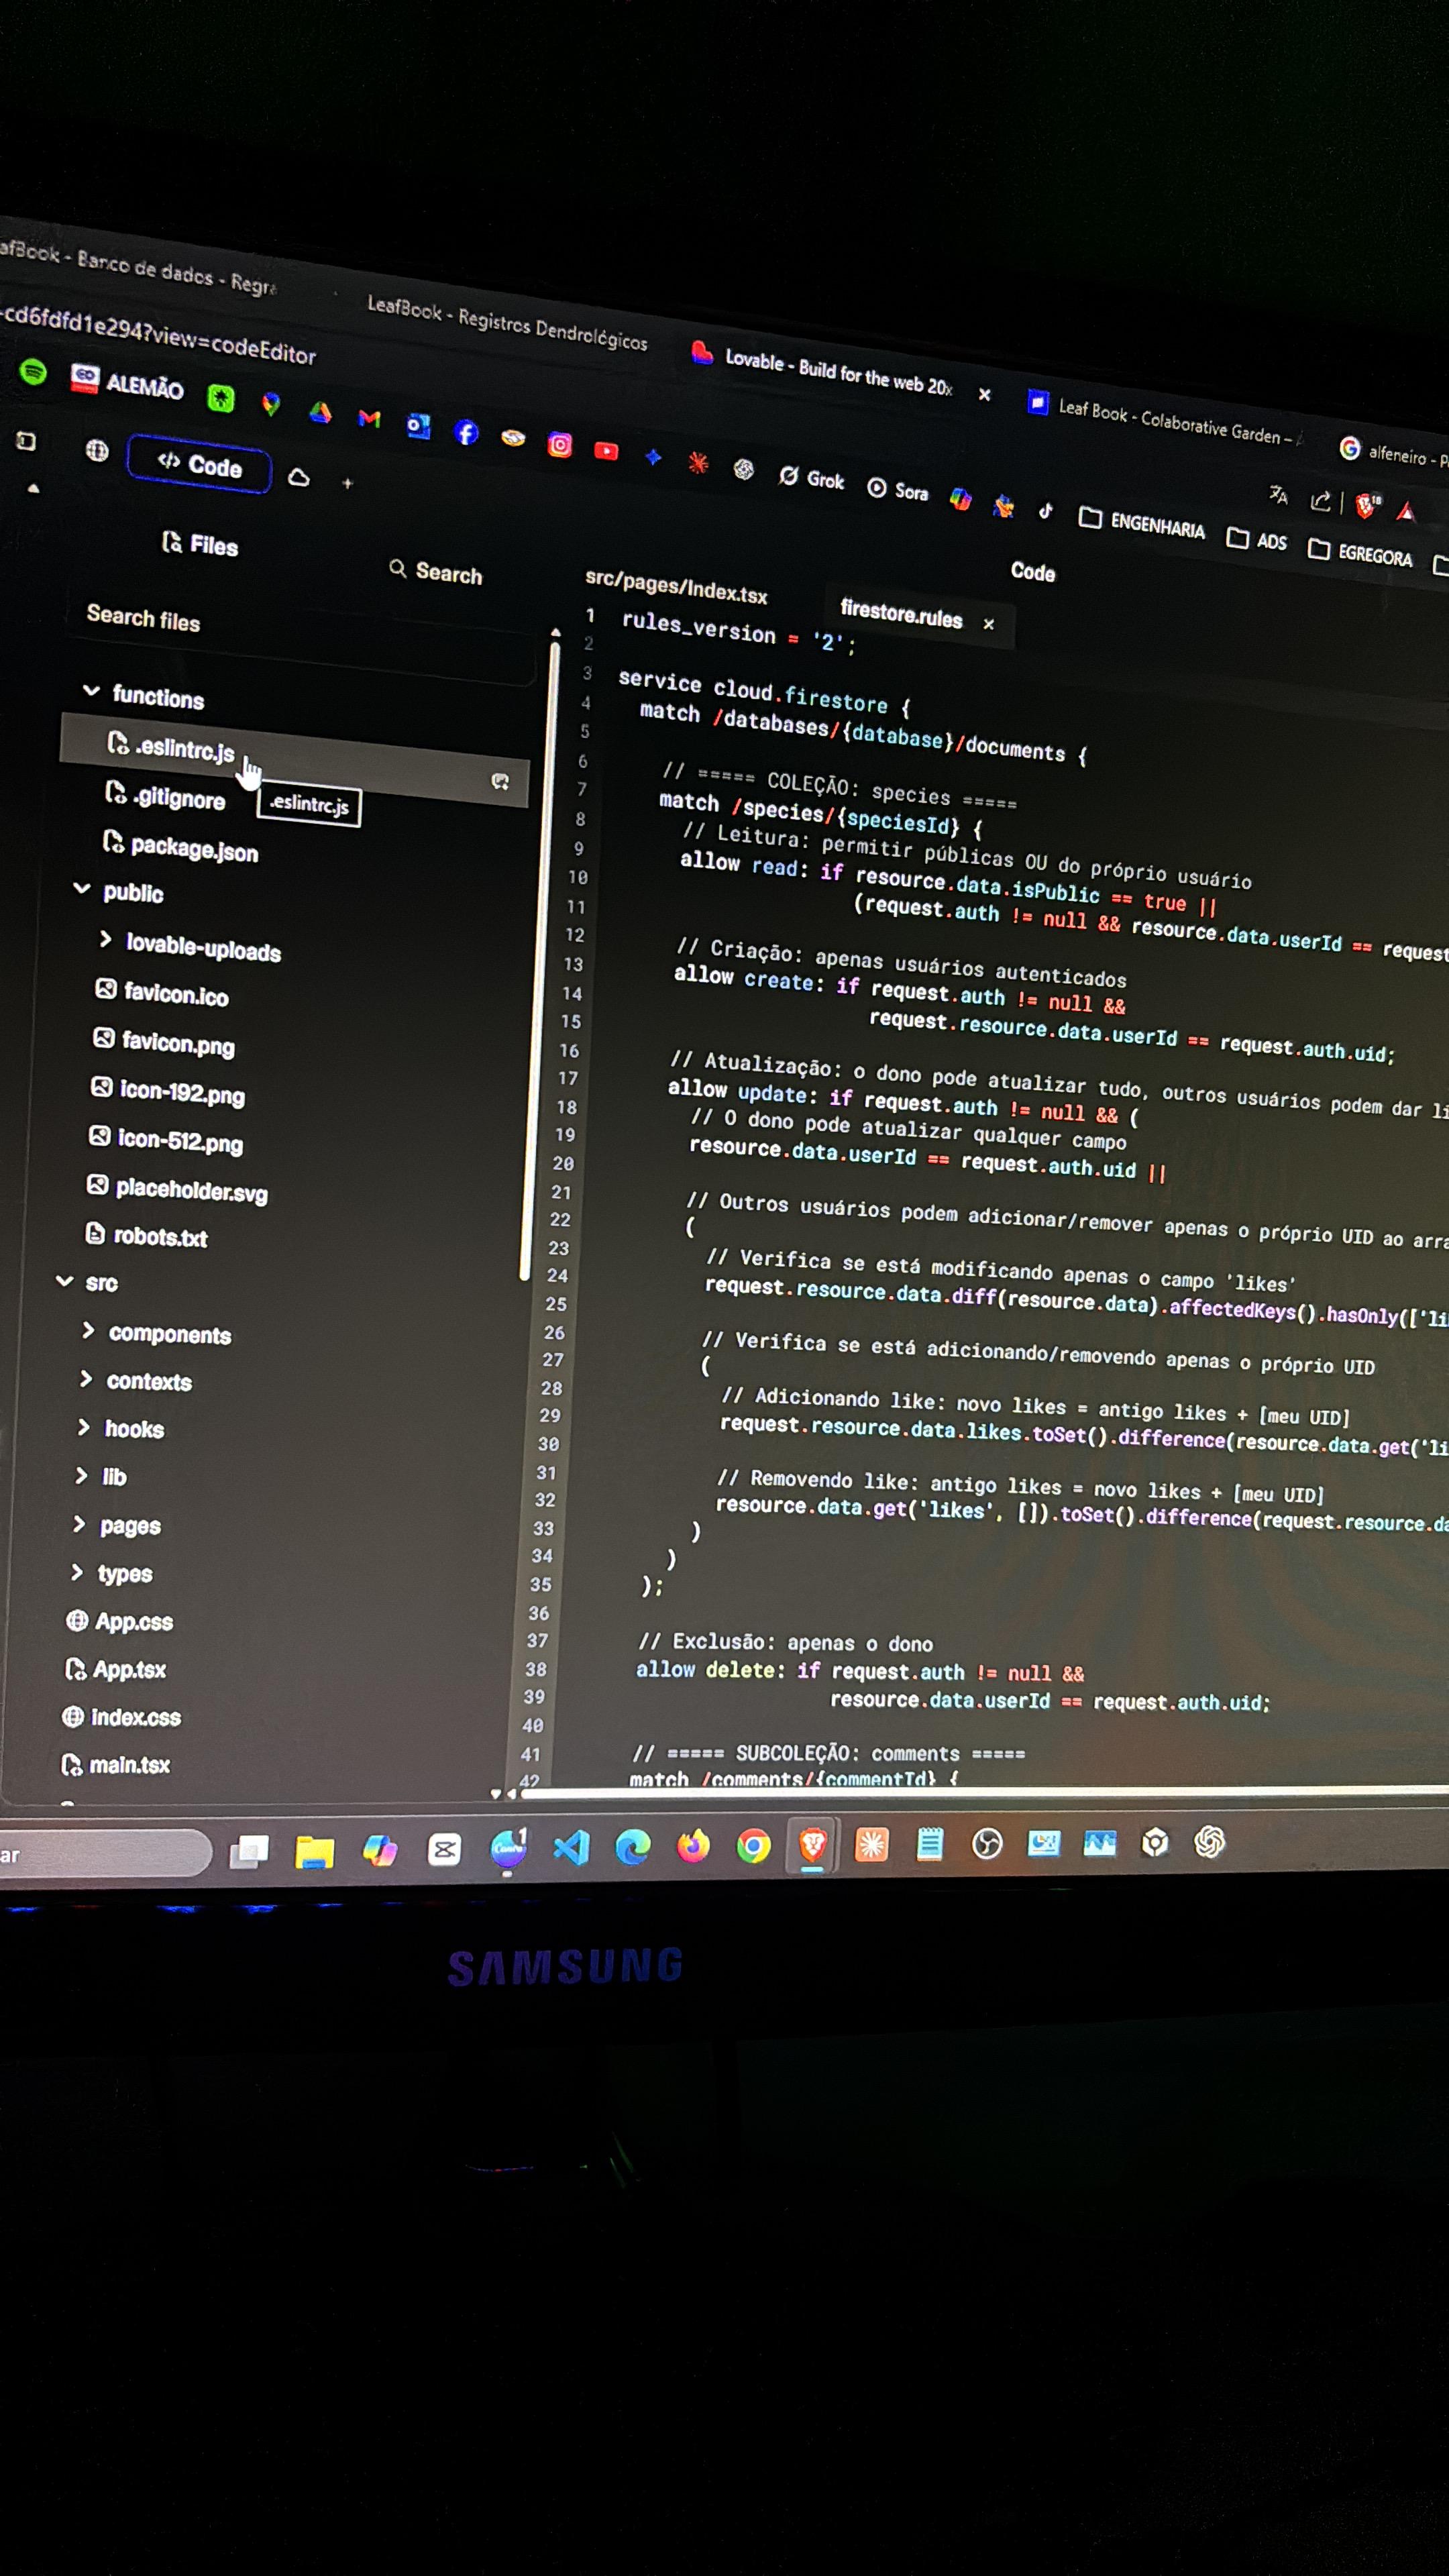Open the placeholder.svg file
The width and height of the screenshot is (1449, 2576).
pos(178,1189)
